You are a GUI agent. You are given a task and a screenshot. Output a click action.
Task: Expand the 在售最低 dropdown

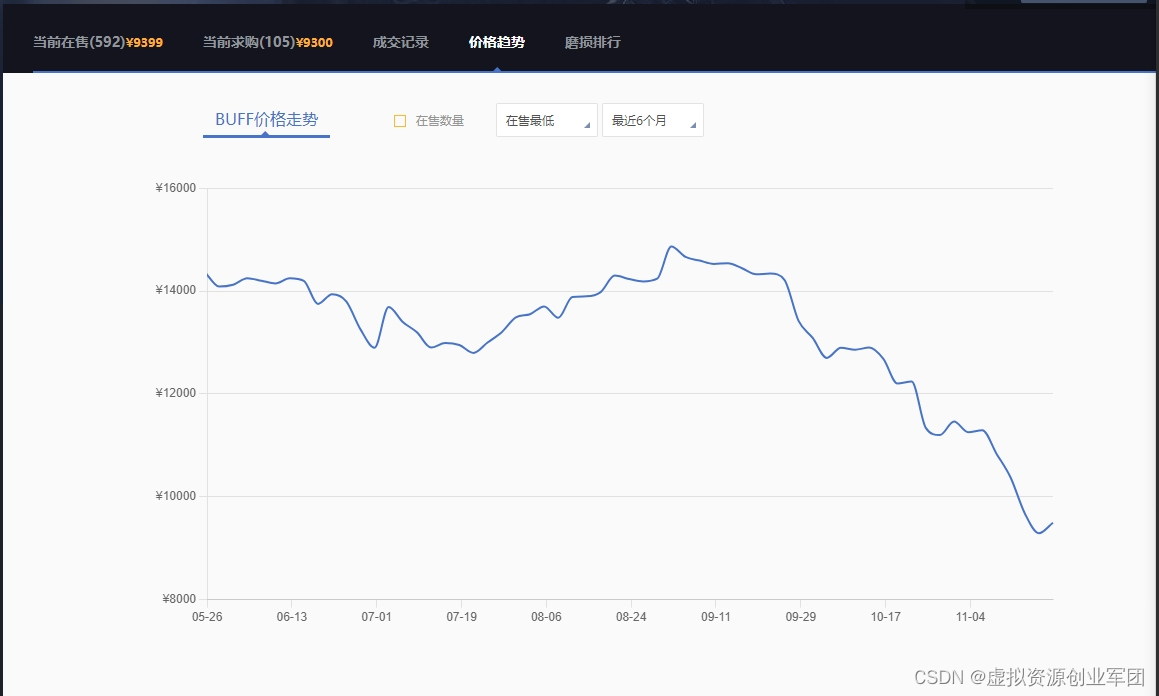[546, 120]
